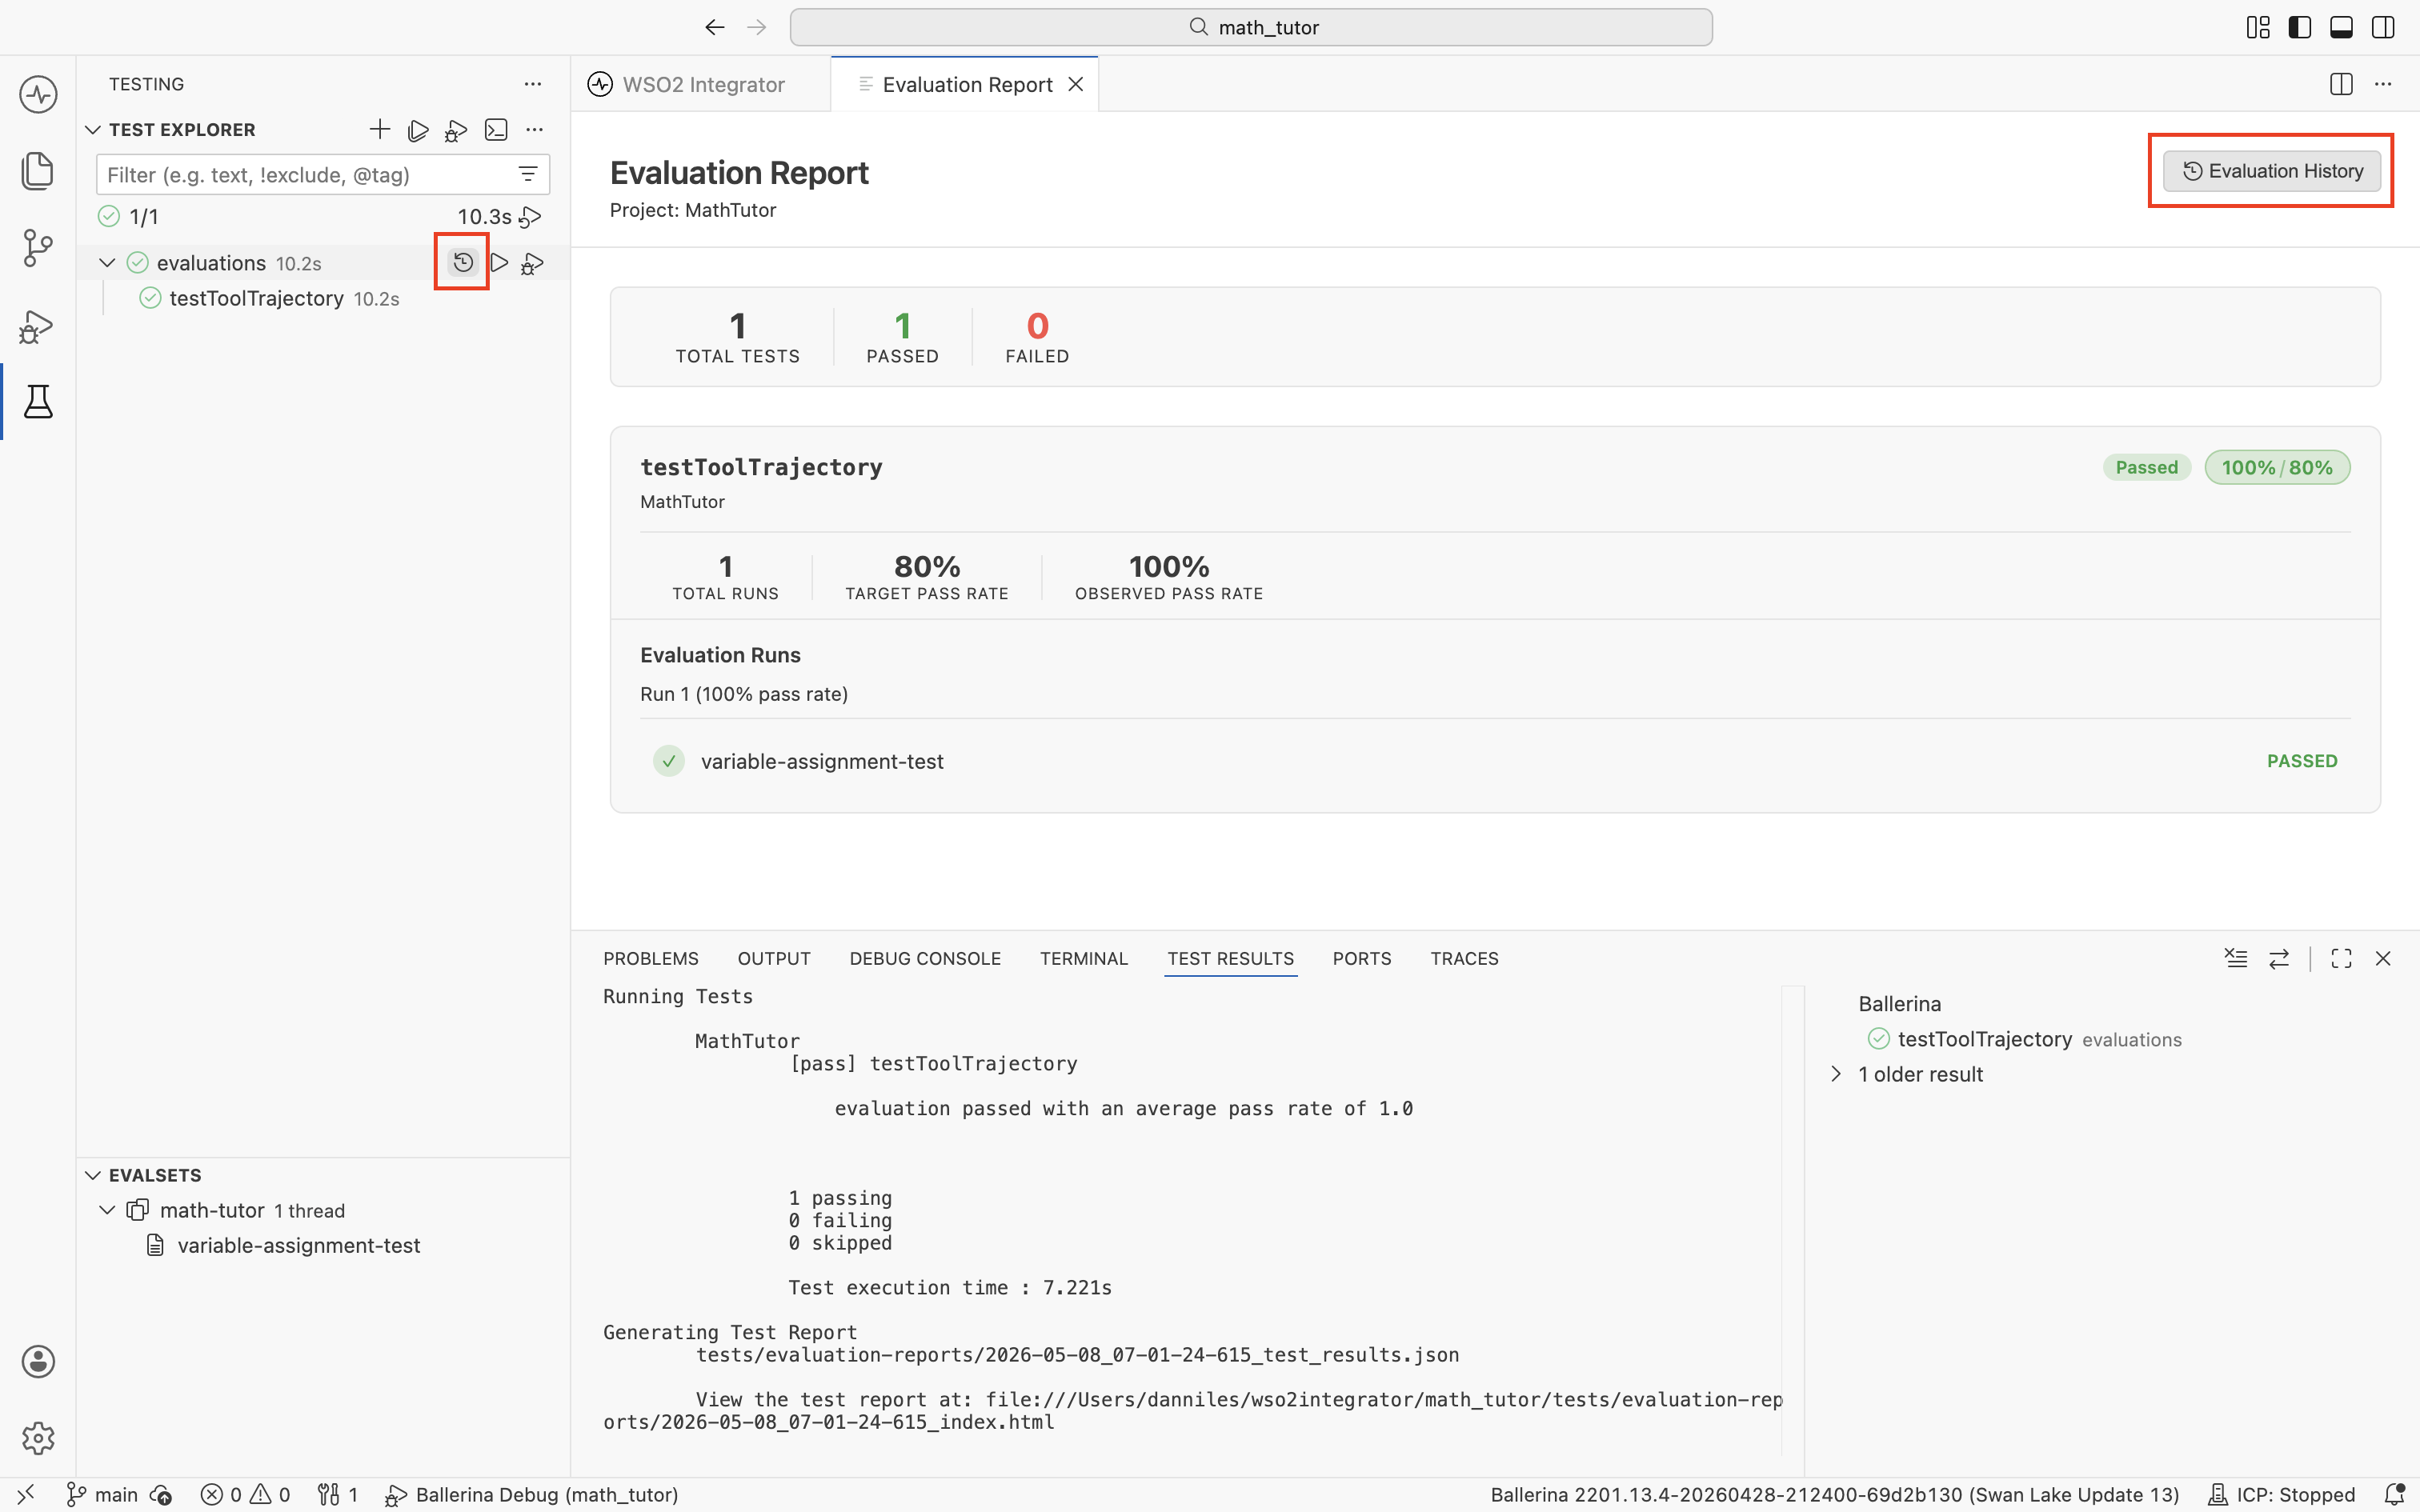Open editor more actions ellipsis
Image resolution: width=2420 pixels, height=1512 pixels.
2383,84
